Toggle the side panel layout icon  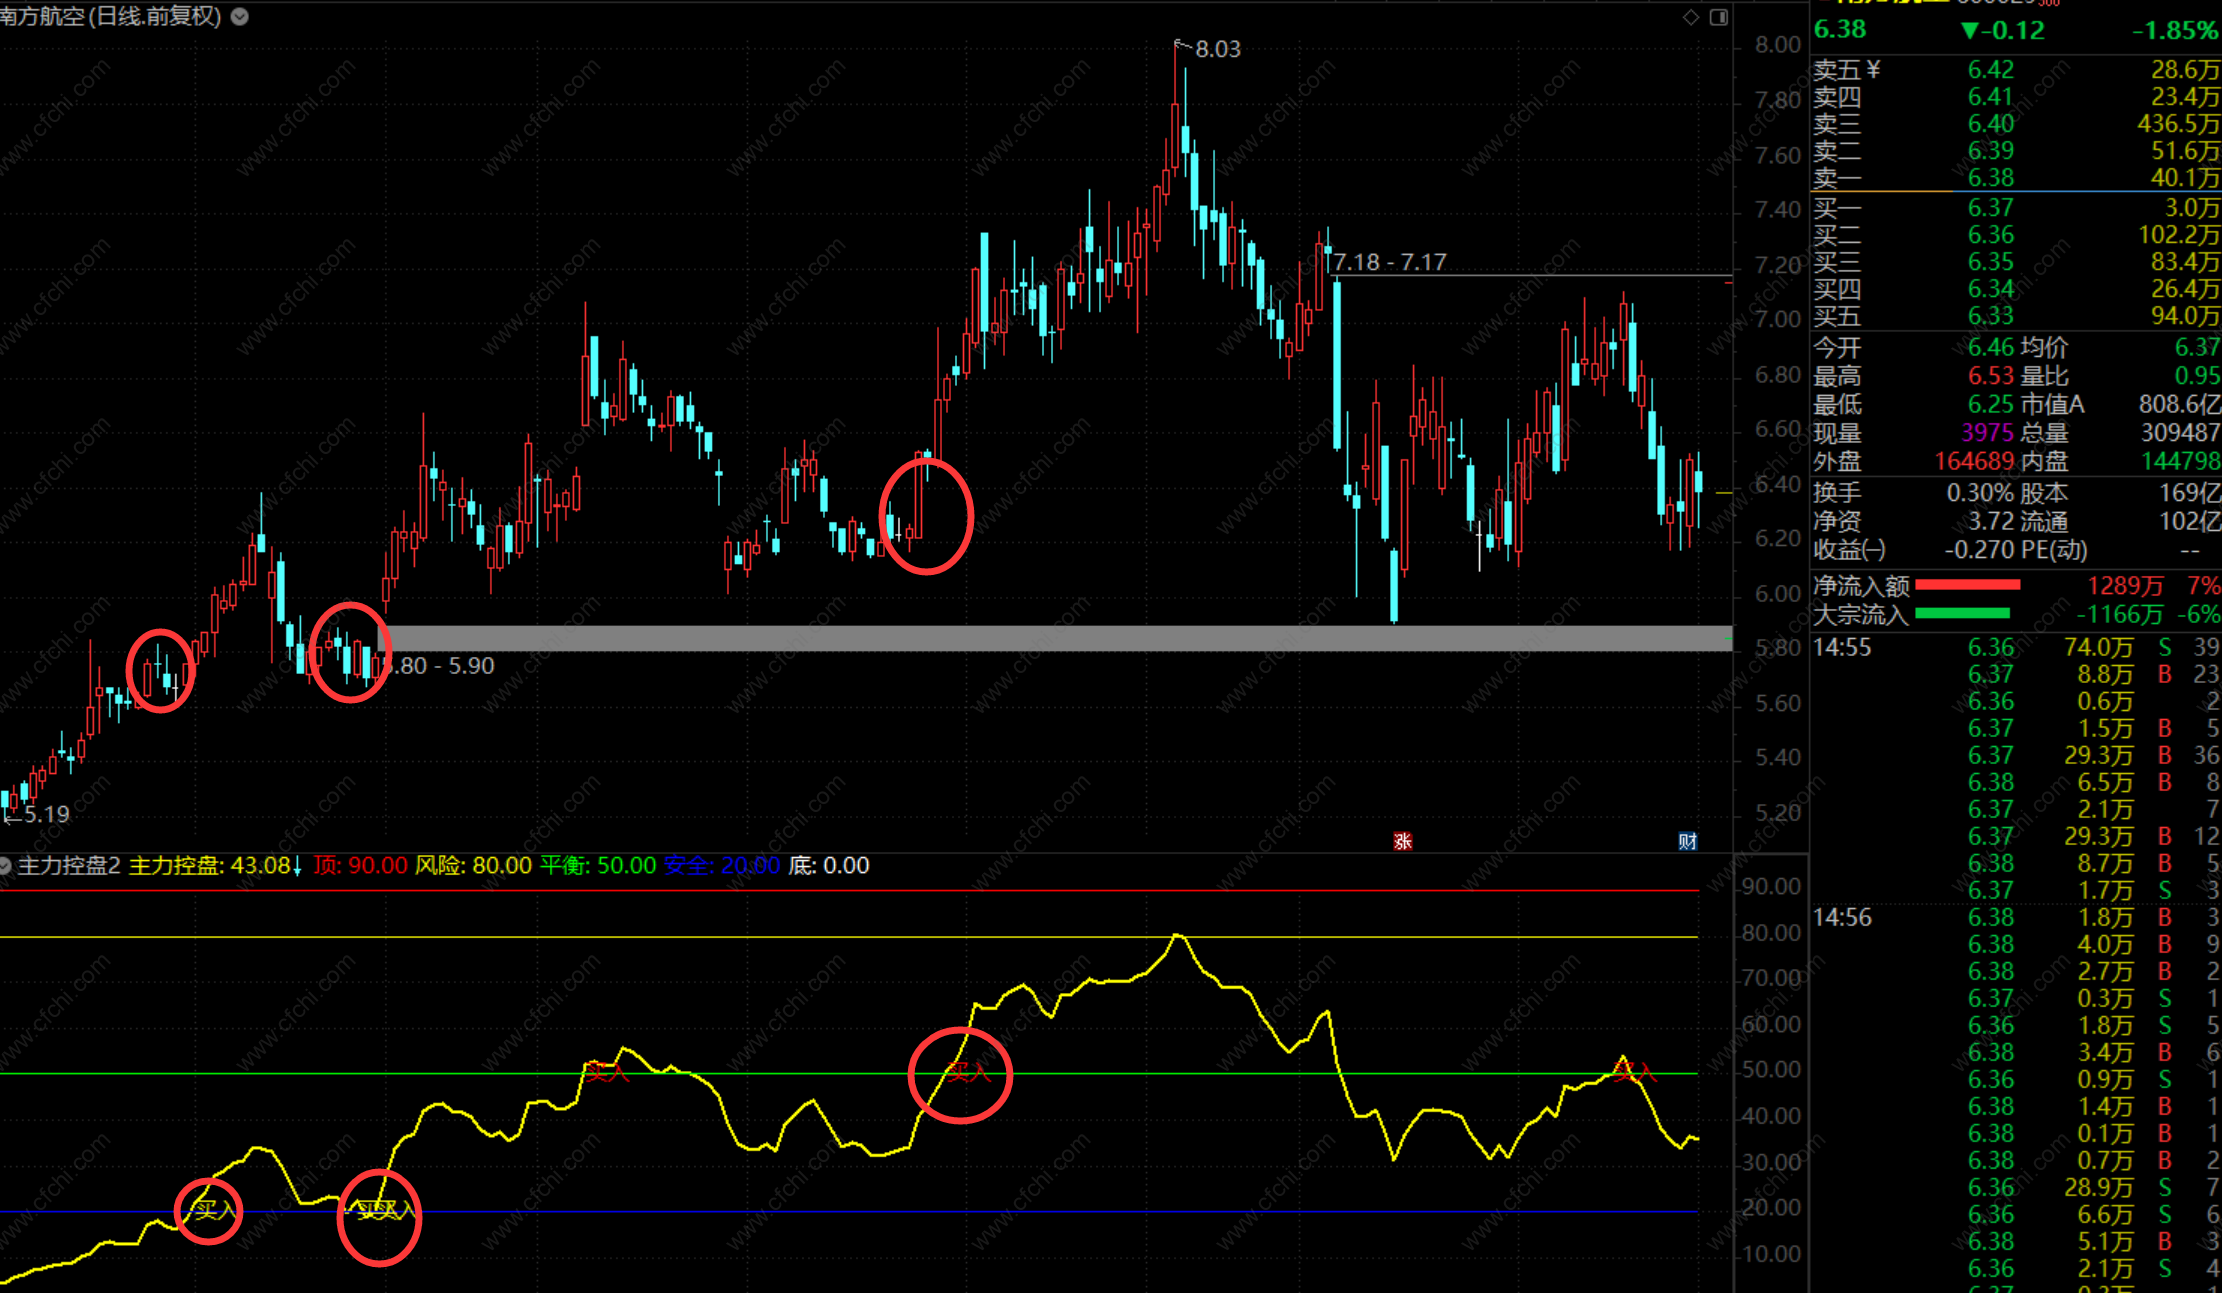coord(1718,17)
